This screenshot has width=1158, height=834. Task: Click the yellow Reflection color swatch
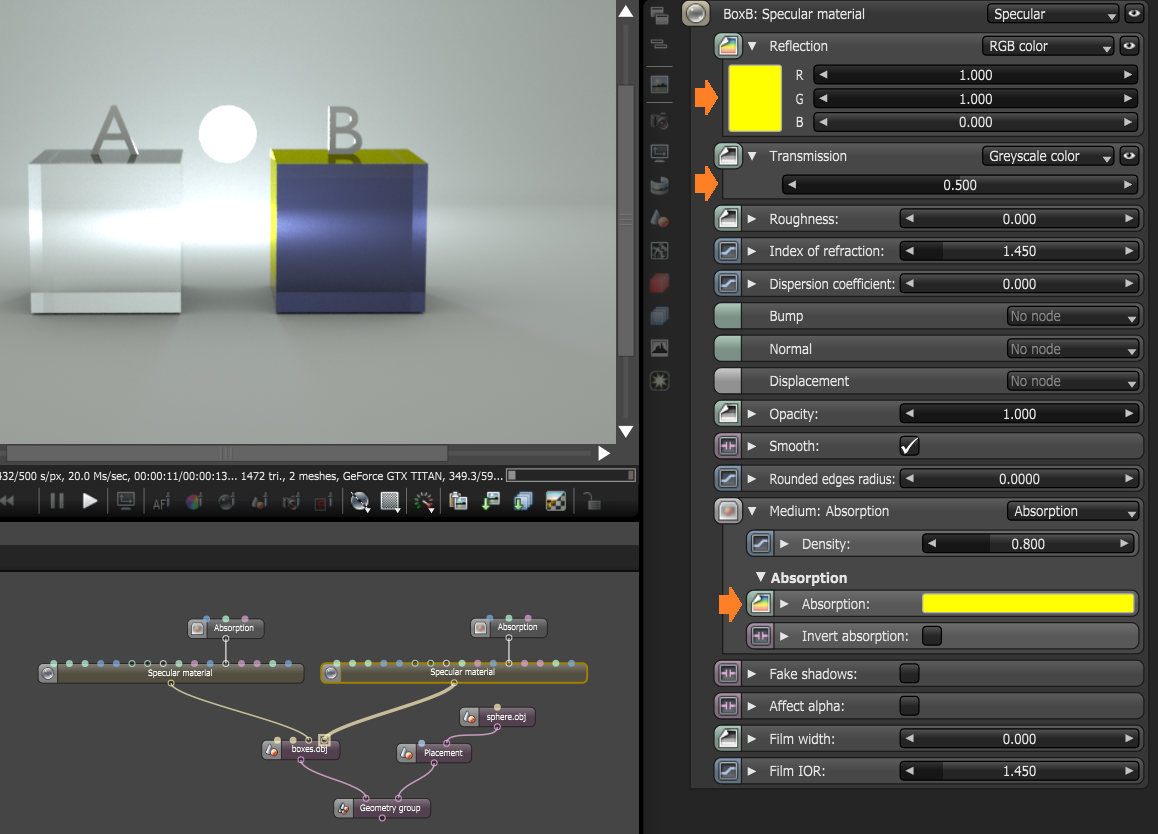[755, 99]
